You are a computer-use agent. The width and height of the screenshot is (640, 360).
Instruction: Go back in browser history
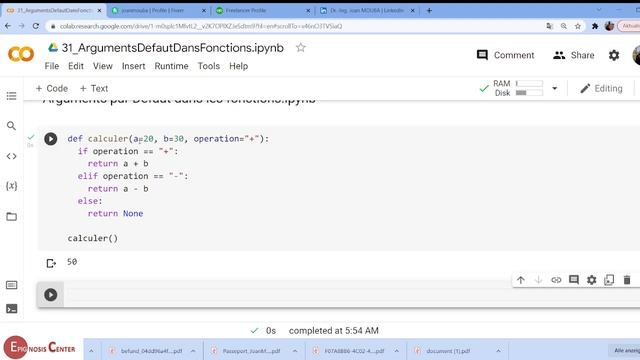(x=8, y=26)
